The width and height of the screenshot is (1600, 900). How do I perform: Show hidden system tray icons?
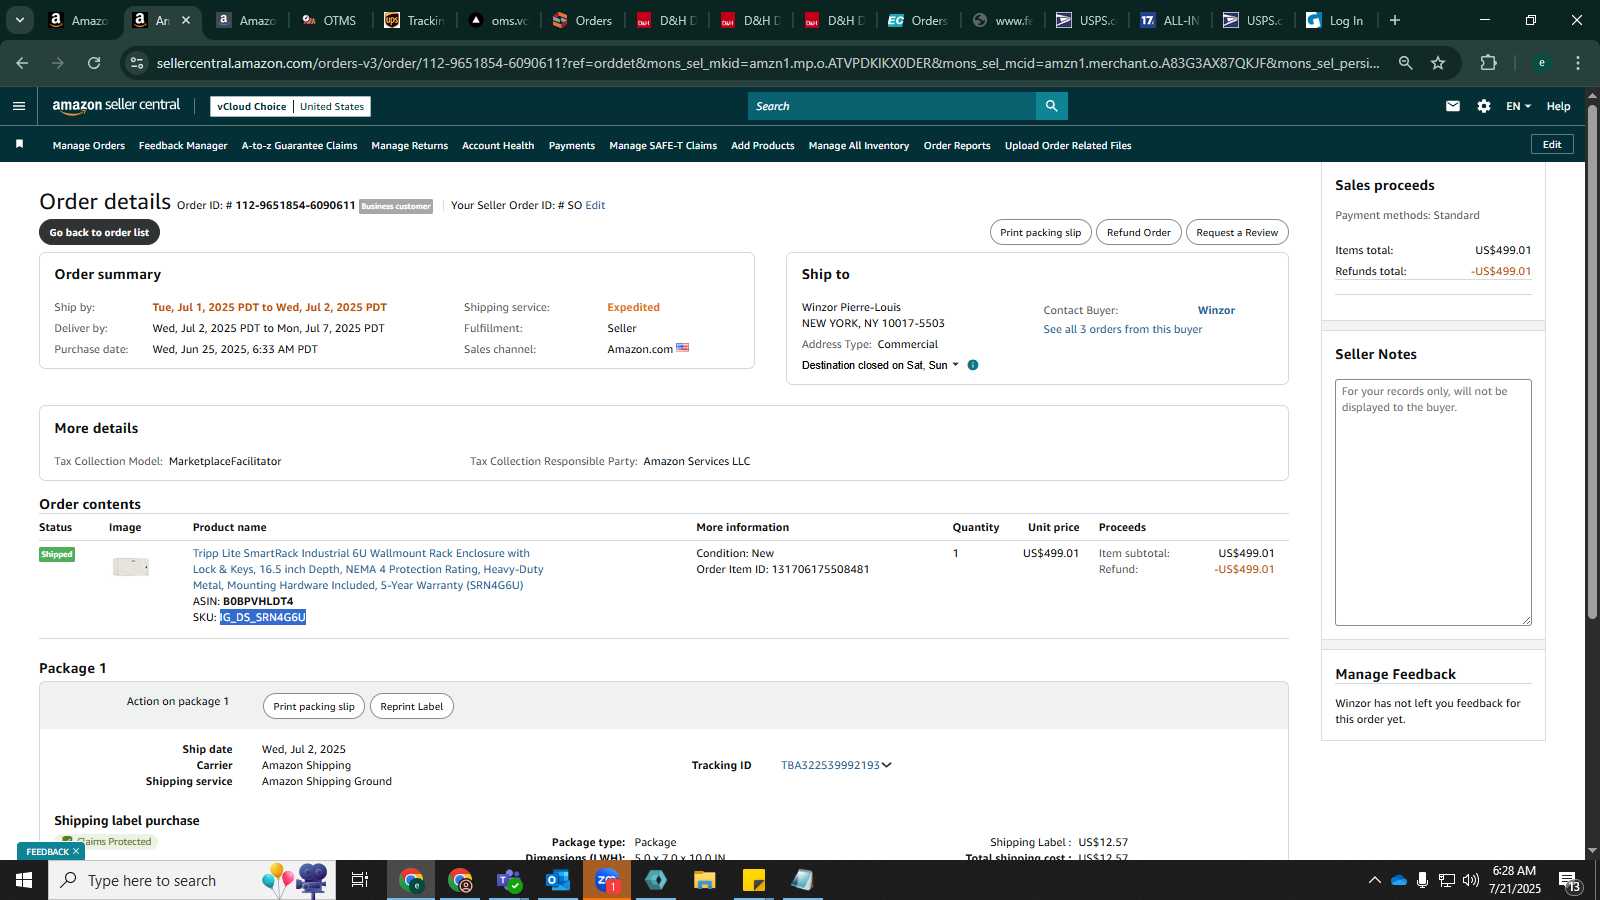[1374, 880]
